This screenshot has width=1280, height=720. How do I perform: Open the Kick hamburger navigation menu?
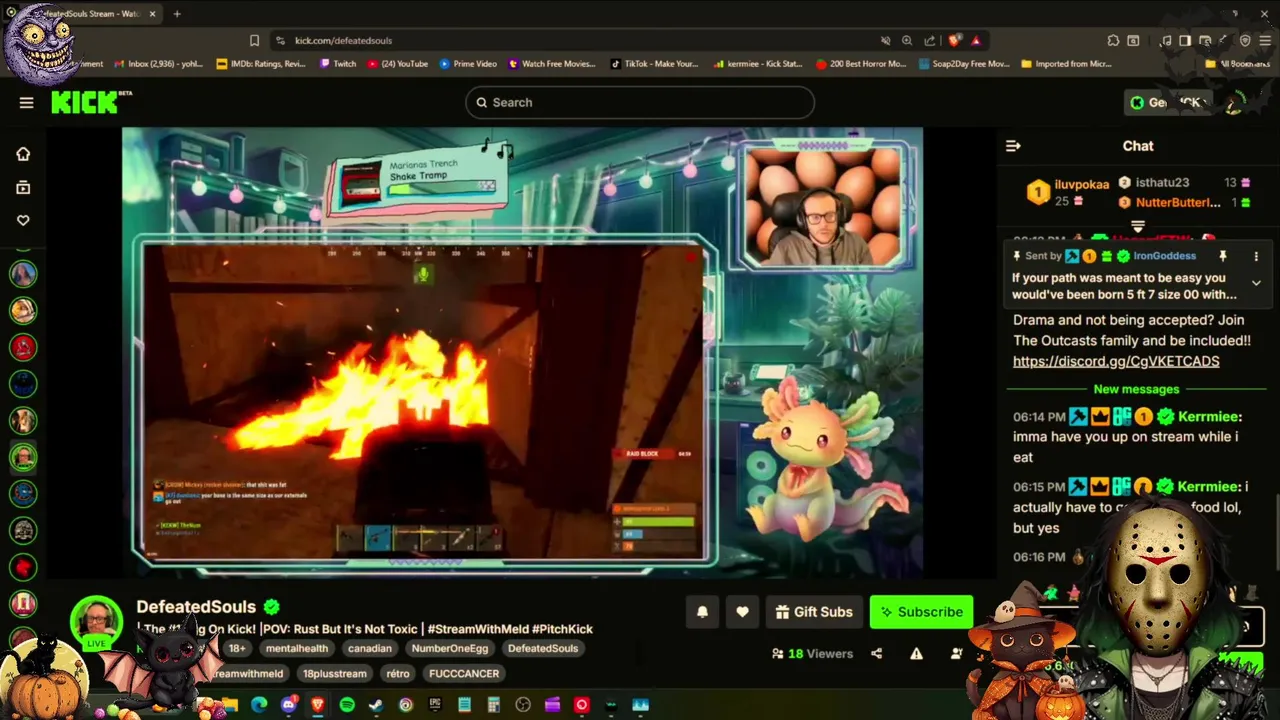point(26,102)
